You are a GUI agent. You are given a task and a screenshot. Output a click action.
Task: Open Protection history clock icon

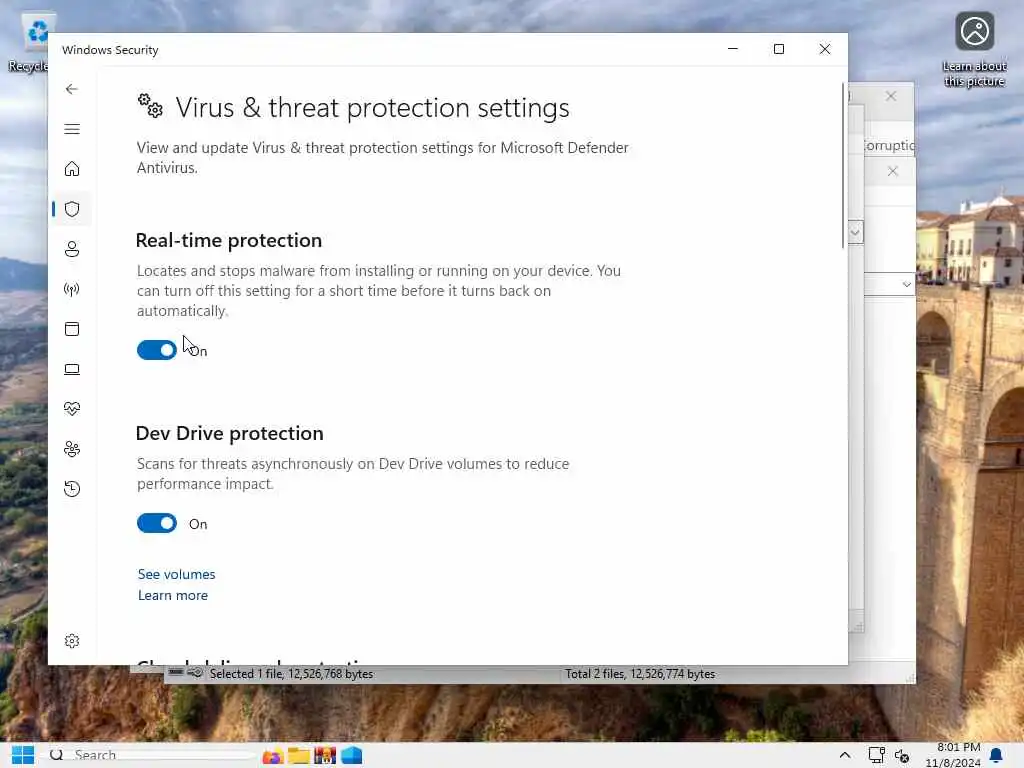click(x=72, y=488)
